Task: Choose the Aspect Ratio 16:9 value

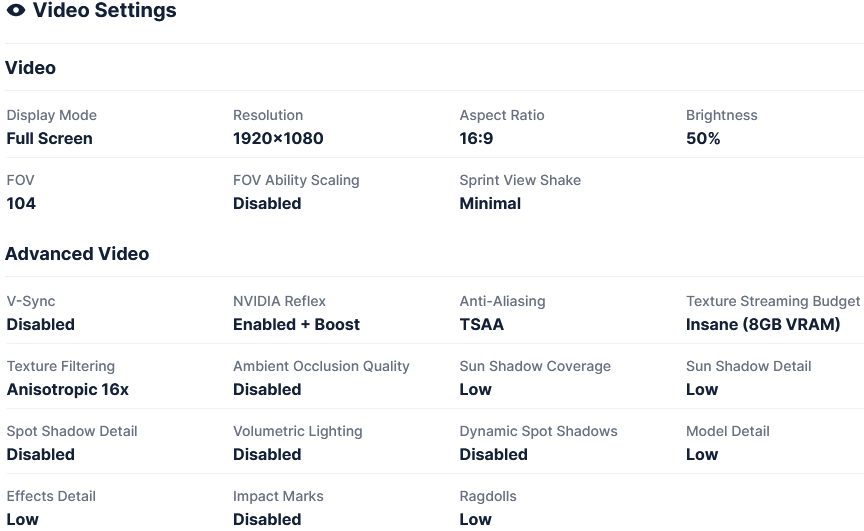Action: [476, 138]
